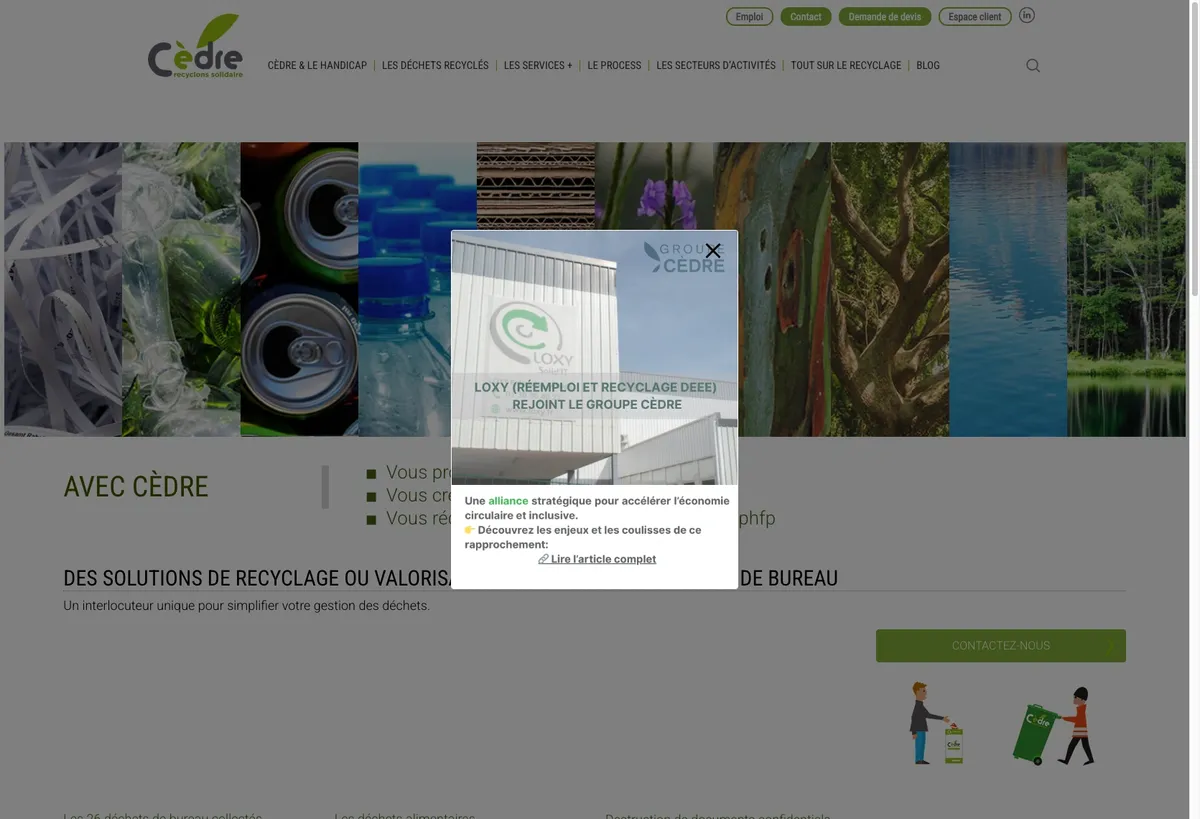
Task: Click the aluminium cans banner image
Action: (299, 289)
